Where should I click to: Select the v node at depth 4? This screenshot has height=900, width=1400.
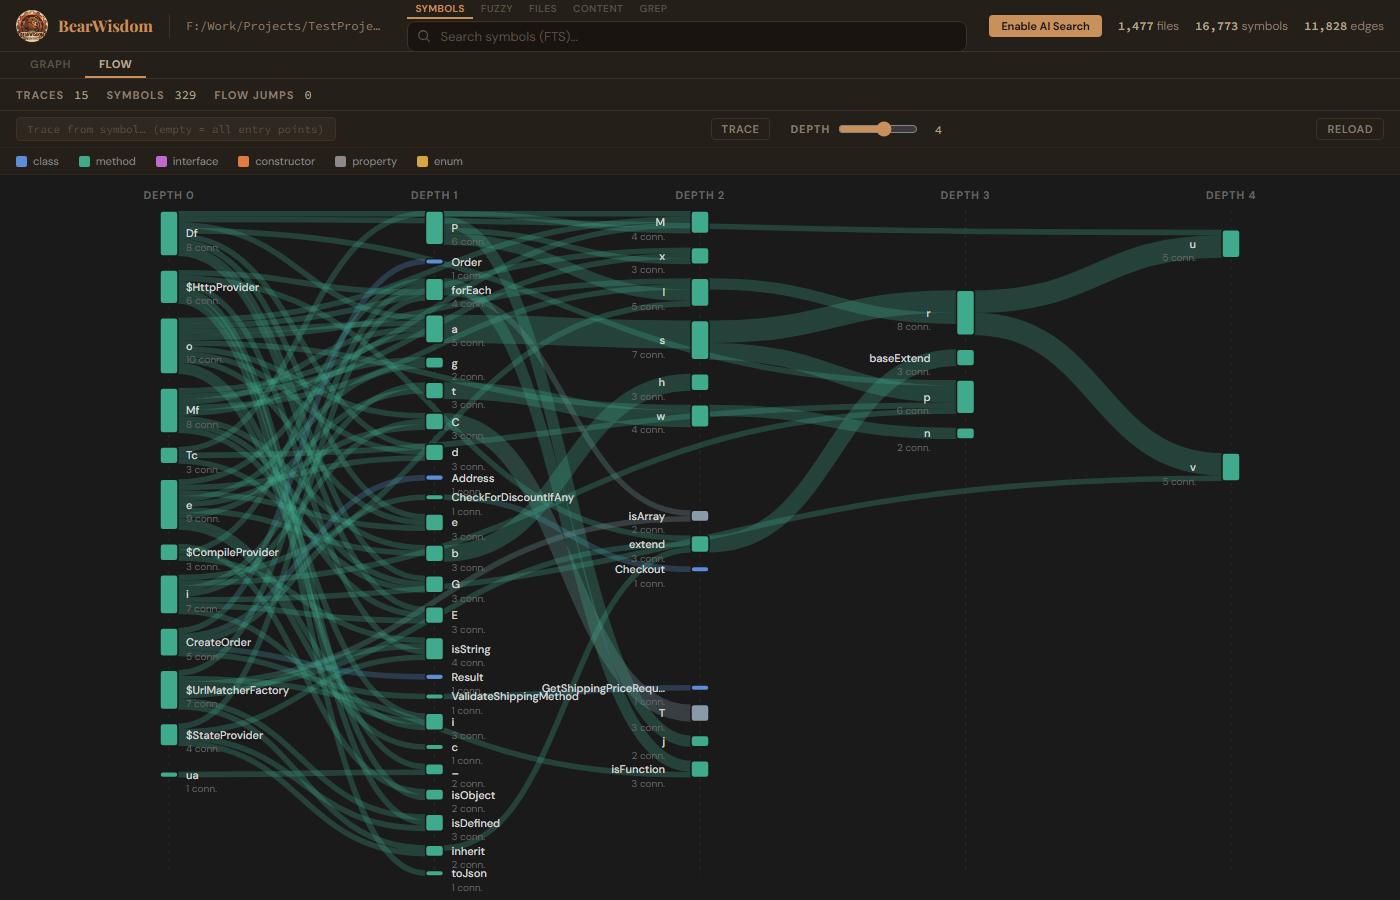(1231, 467)
